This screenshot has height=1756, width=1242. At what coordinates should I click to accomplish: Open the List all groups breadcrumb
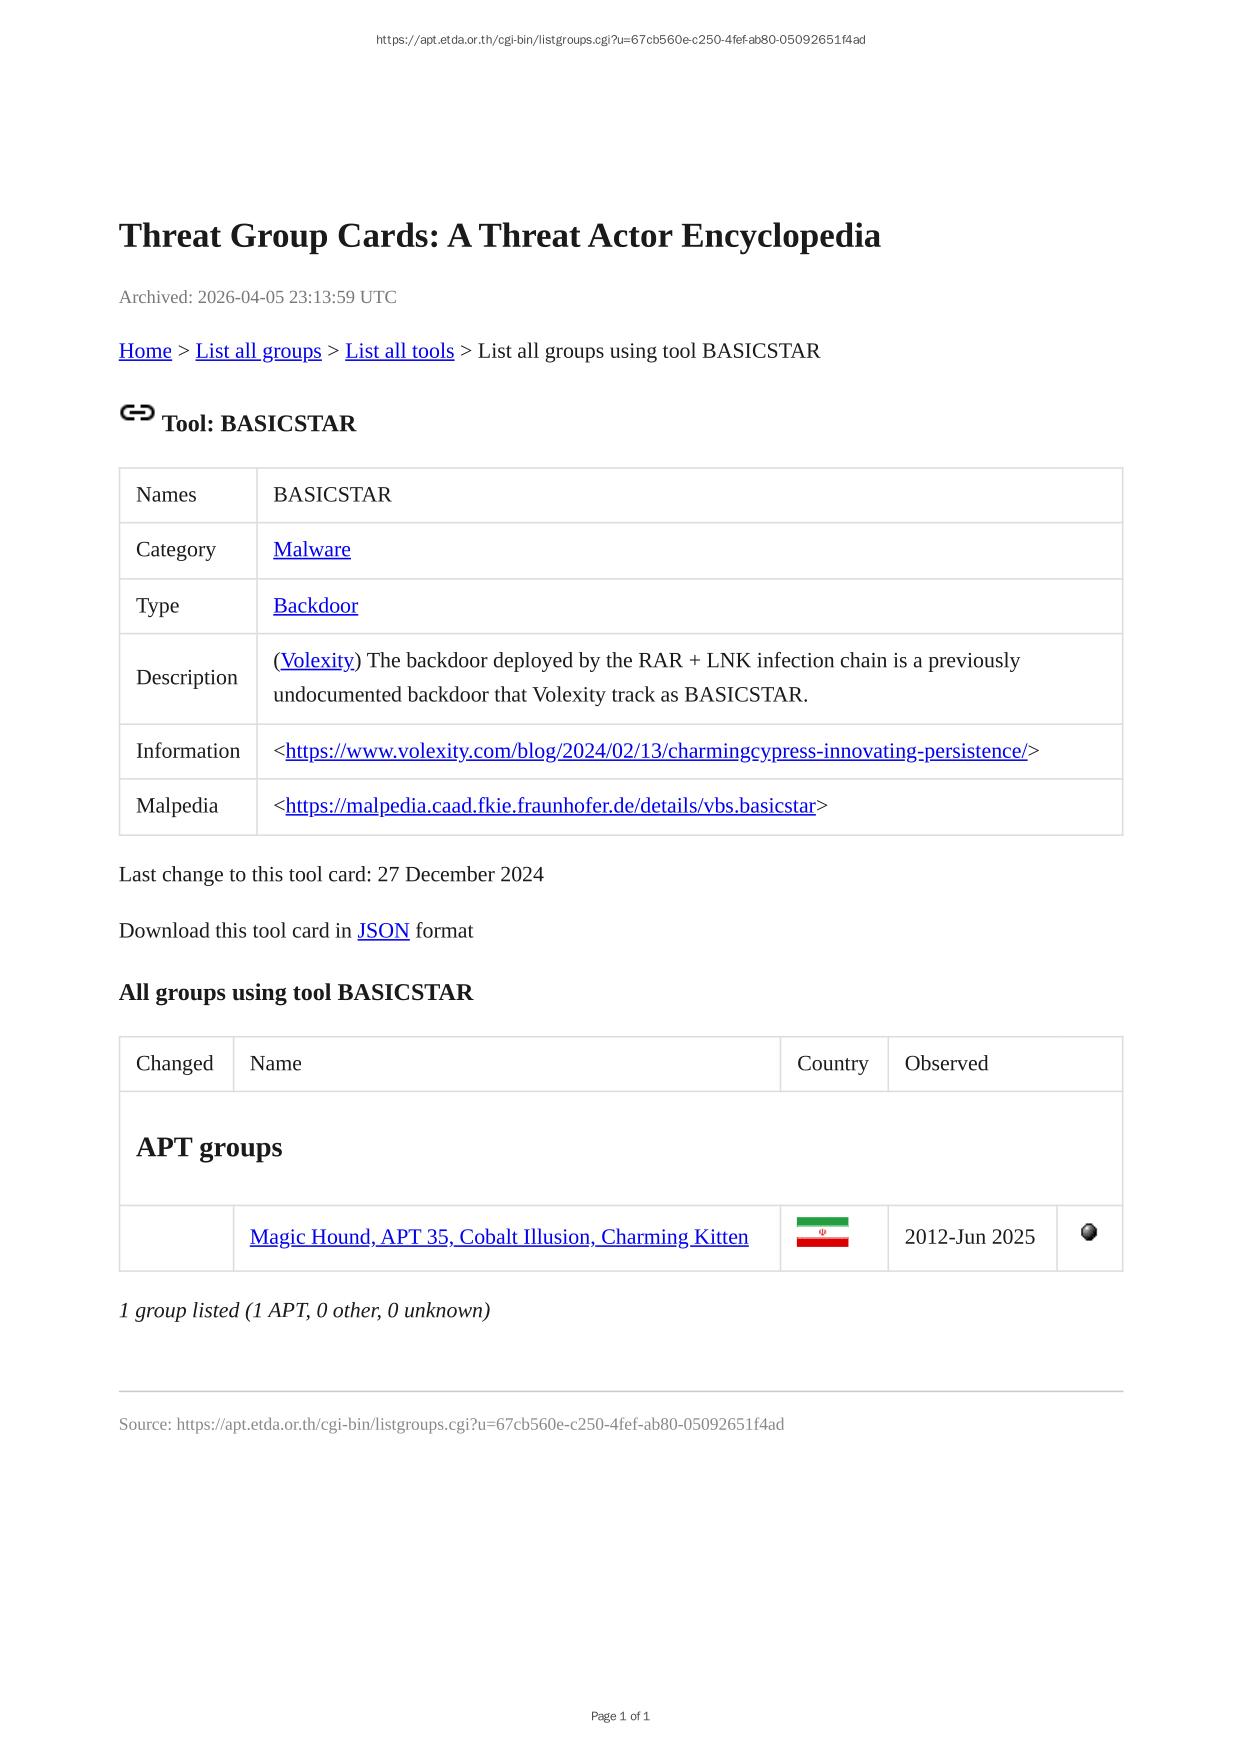point(258,351)
